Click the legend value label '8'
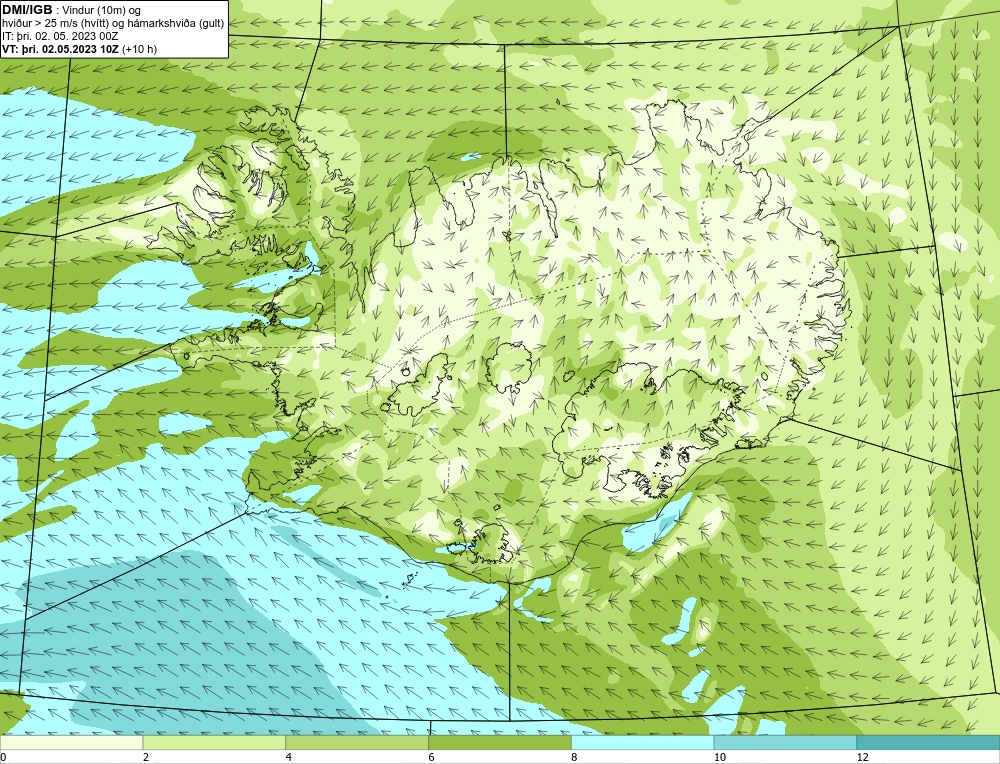The image size is (1000, 764). point(575,757)
